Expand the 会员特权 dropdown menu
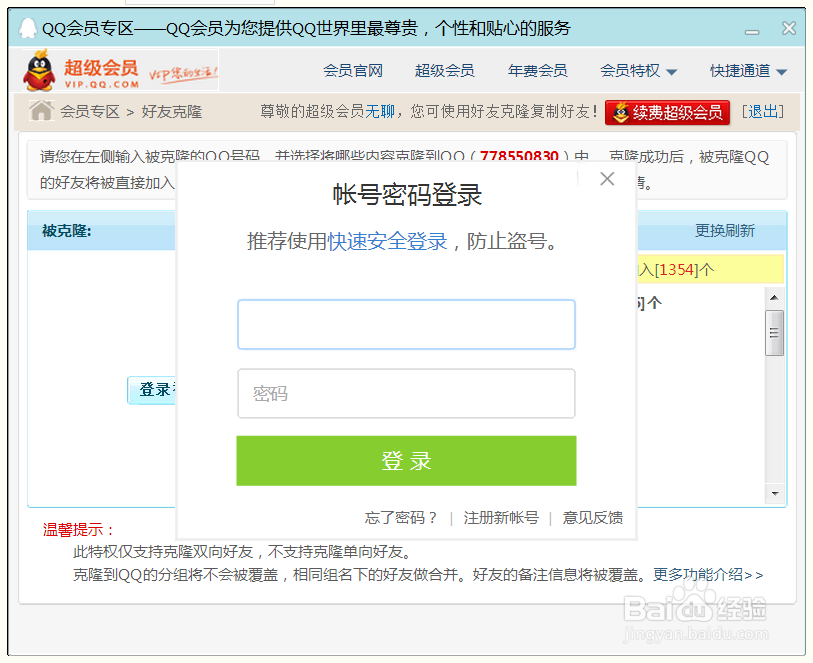 (x=638, y=70)
